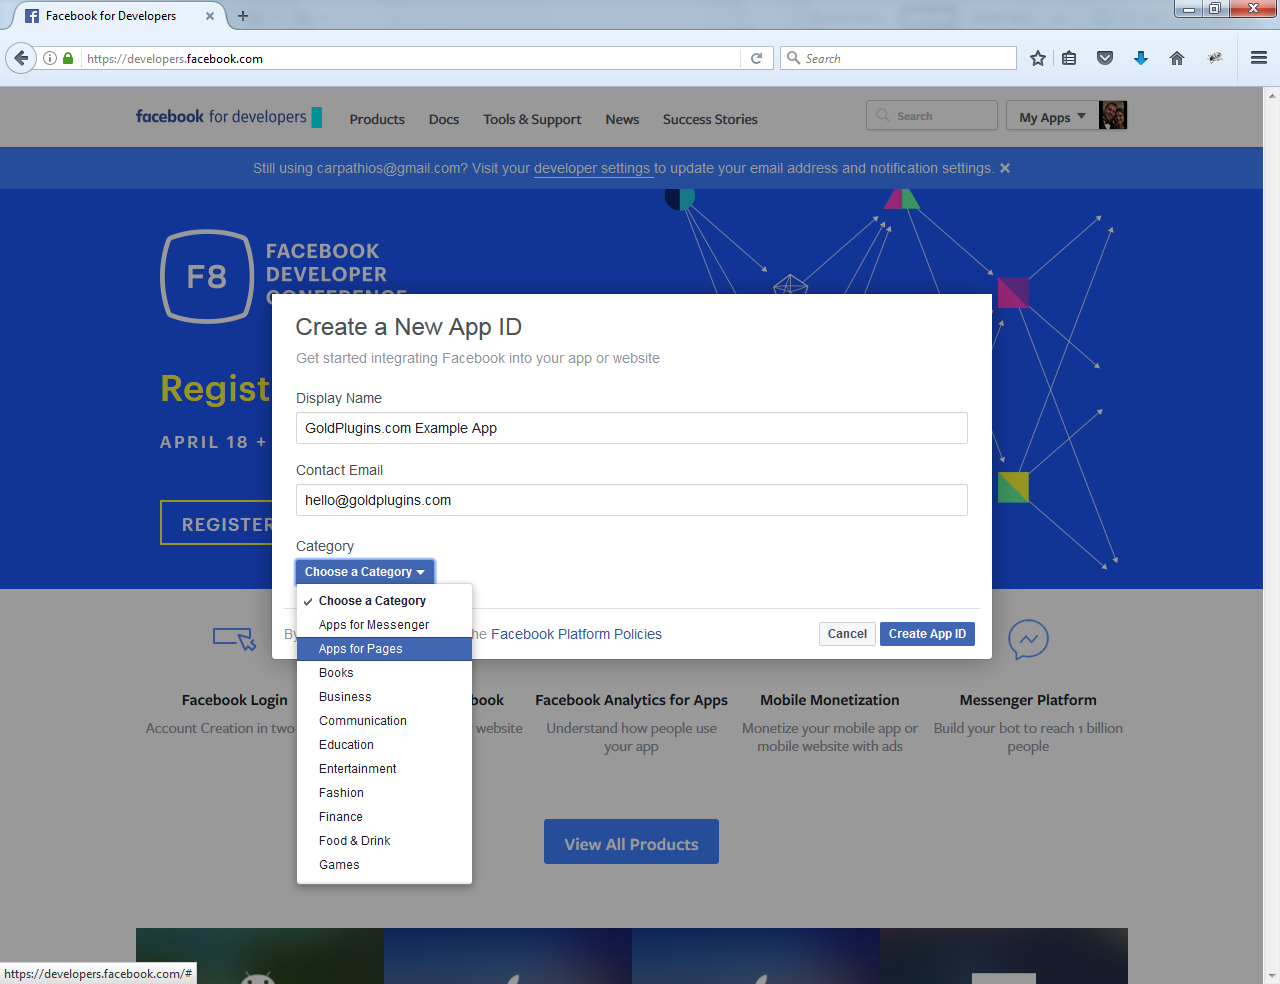The height and width of the screenshot is (984, 1280).
Task: Pick the Games category option
Action: coord(339,865)
